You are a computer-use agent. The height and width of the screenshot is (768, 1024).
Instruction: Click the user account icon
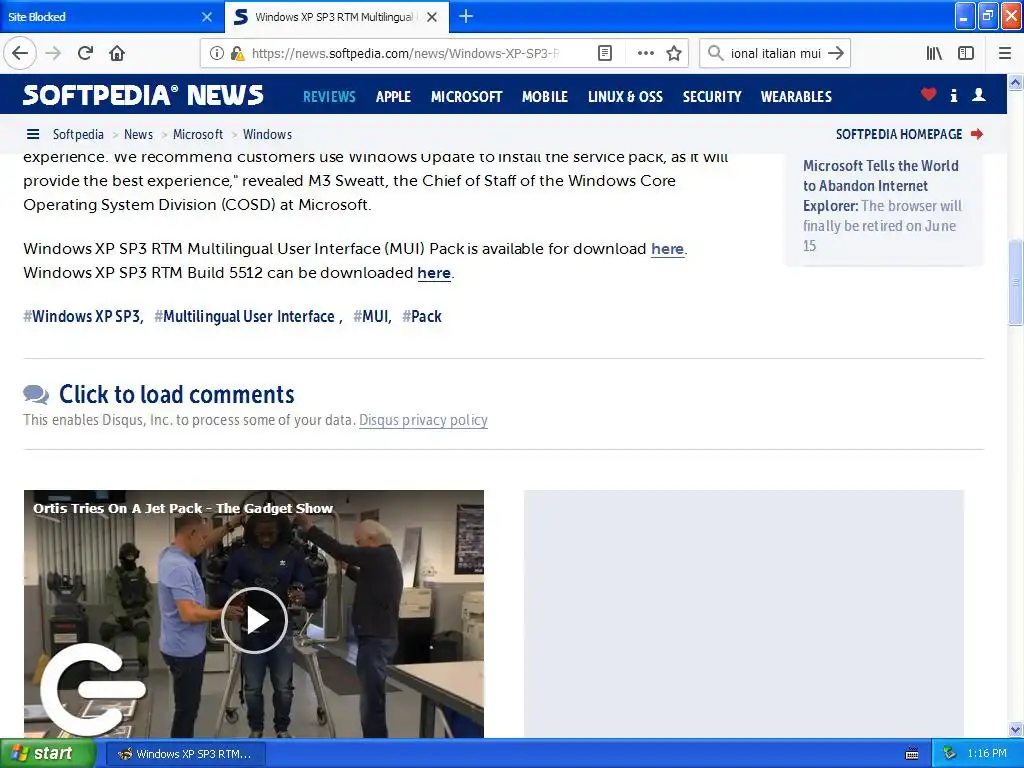click(978, 95)
